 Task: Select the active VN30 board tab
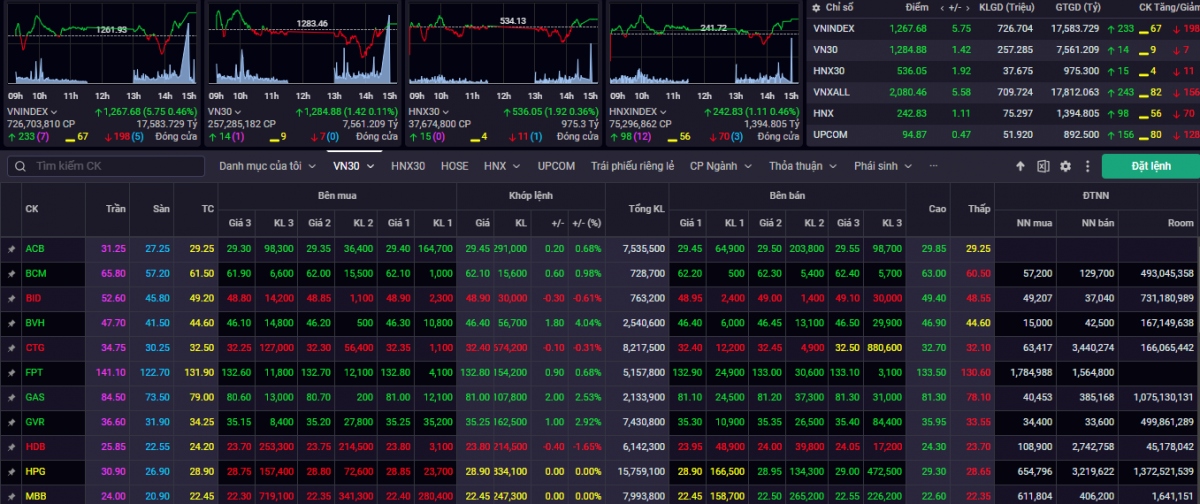(353, 166)
